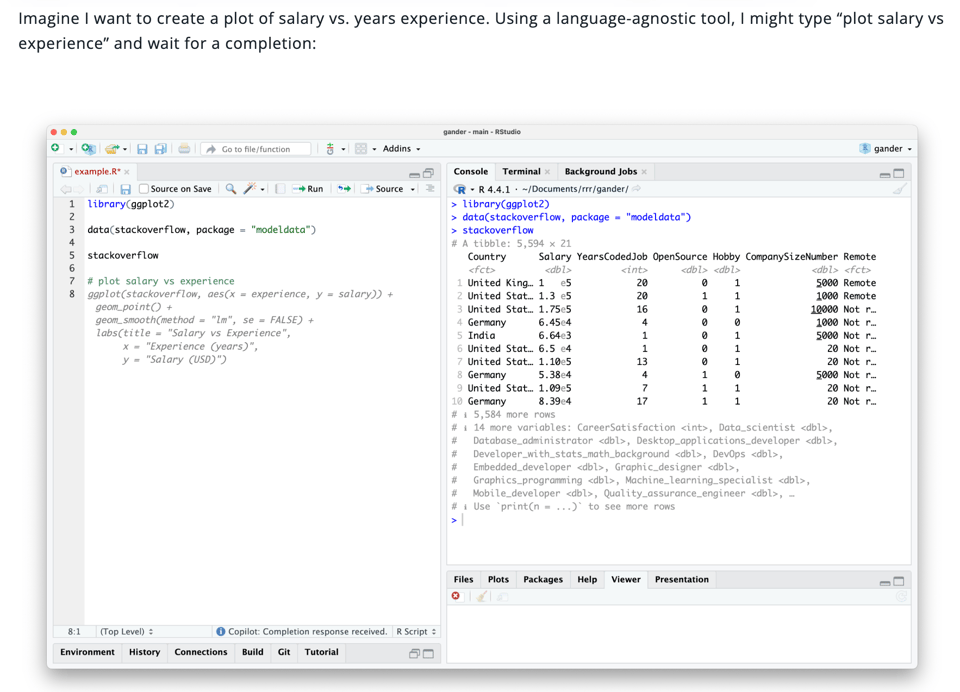Open the gander project menu
The height and width of the screenshot is (692, 960).
click(x=888, y=147)
